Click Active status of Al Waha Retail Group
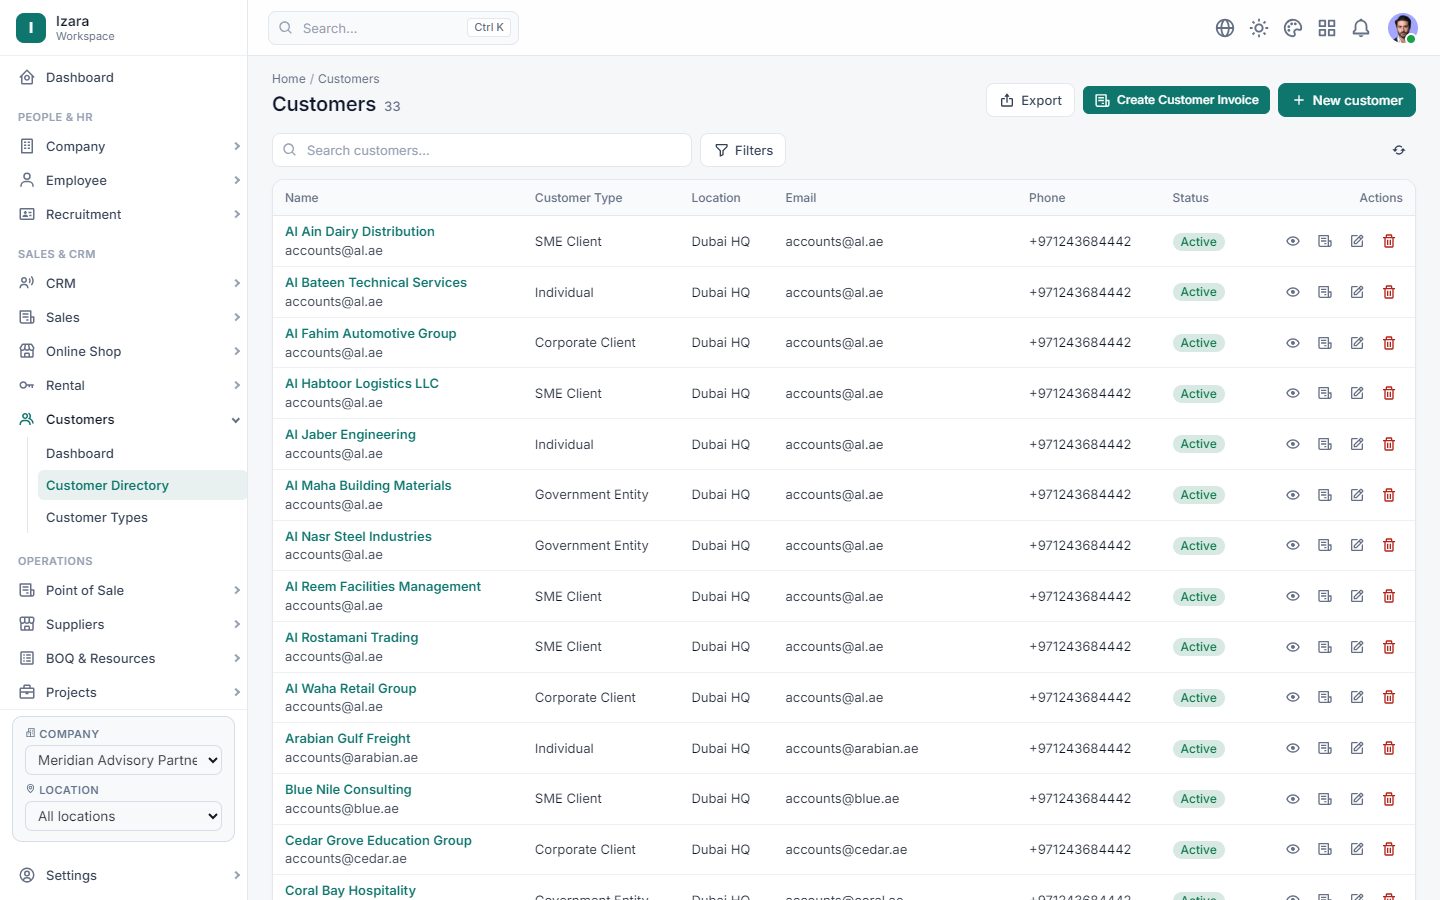The width and height of the screenshot is (1440, 900). pos(1198,698)
